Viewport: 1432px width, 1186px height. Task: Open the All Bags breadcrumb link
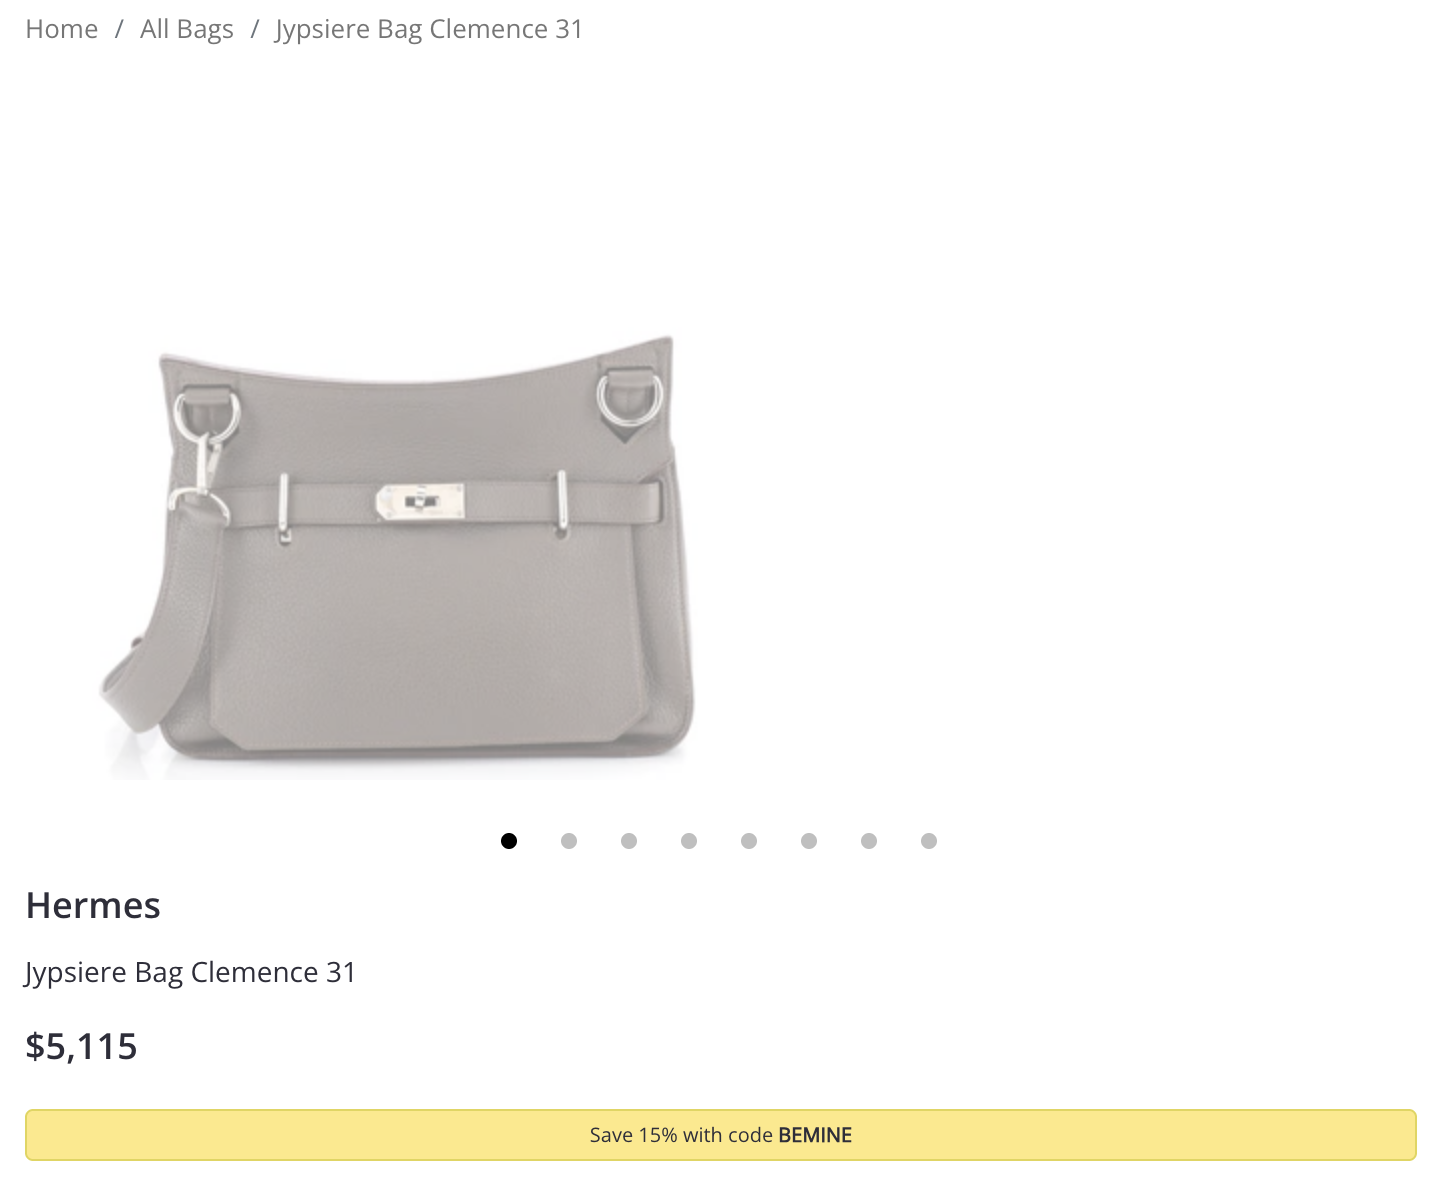[x=187, y=29]
